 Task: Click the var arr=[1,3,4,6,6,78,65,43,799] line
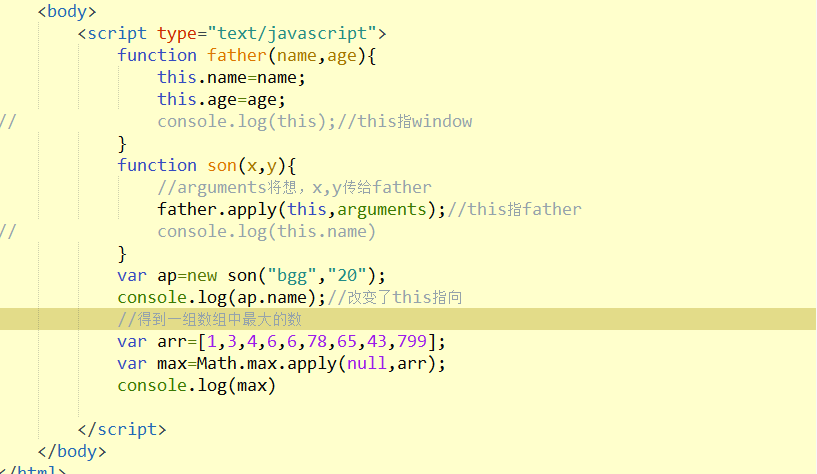click(281, 342)
